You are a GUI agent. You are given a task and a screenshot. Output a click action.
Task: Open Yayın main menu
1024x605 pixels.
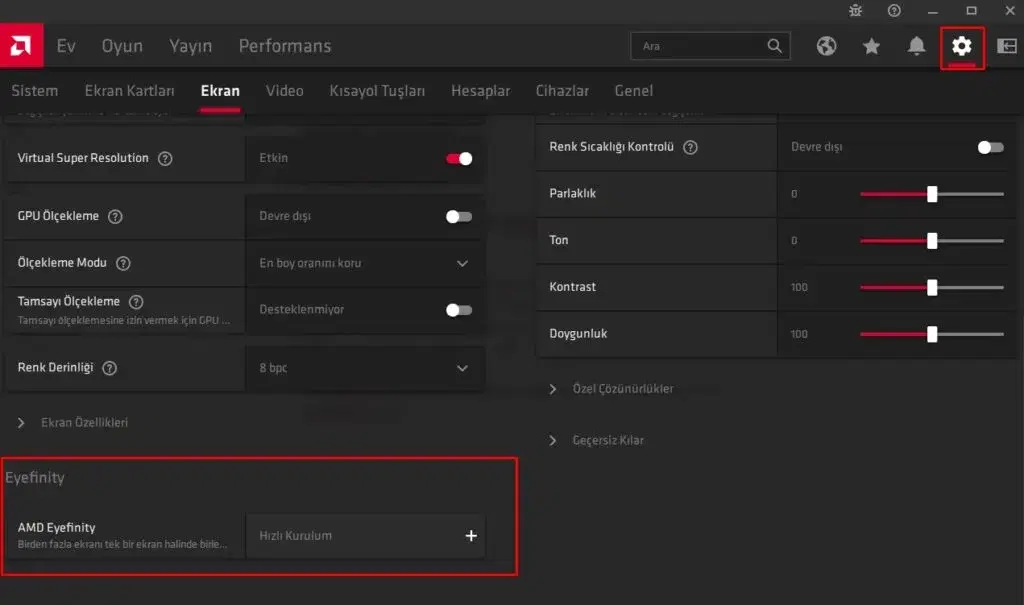(x=191, y=46)
